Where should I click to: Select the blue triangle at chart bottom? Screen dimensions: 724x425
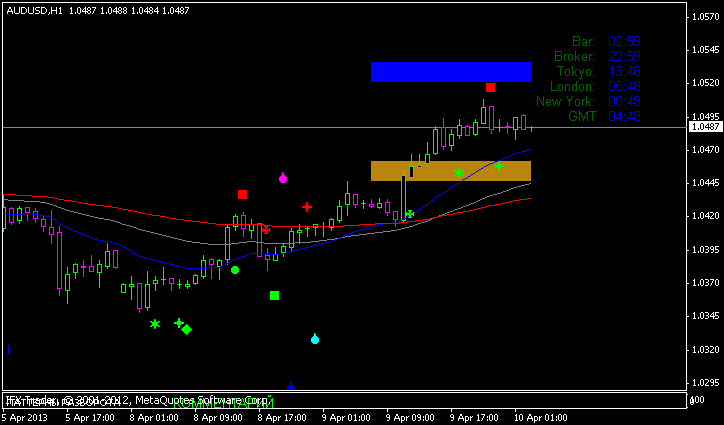coord(291,387)
